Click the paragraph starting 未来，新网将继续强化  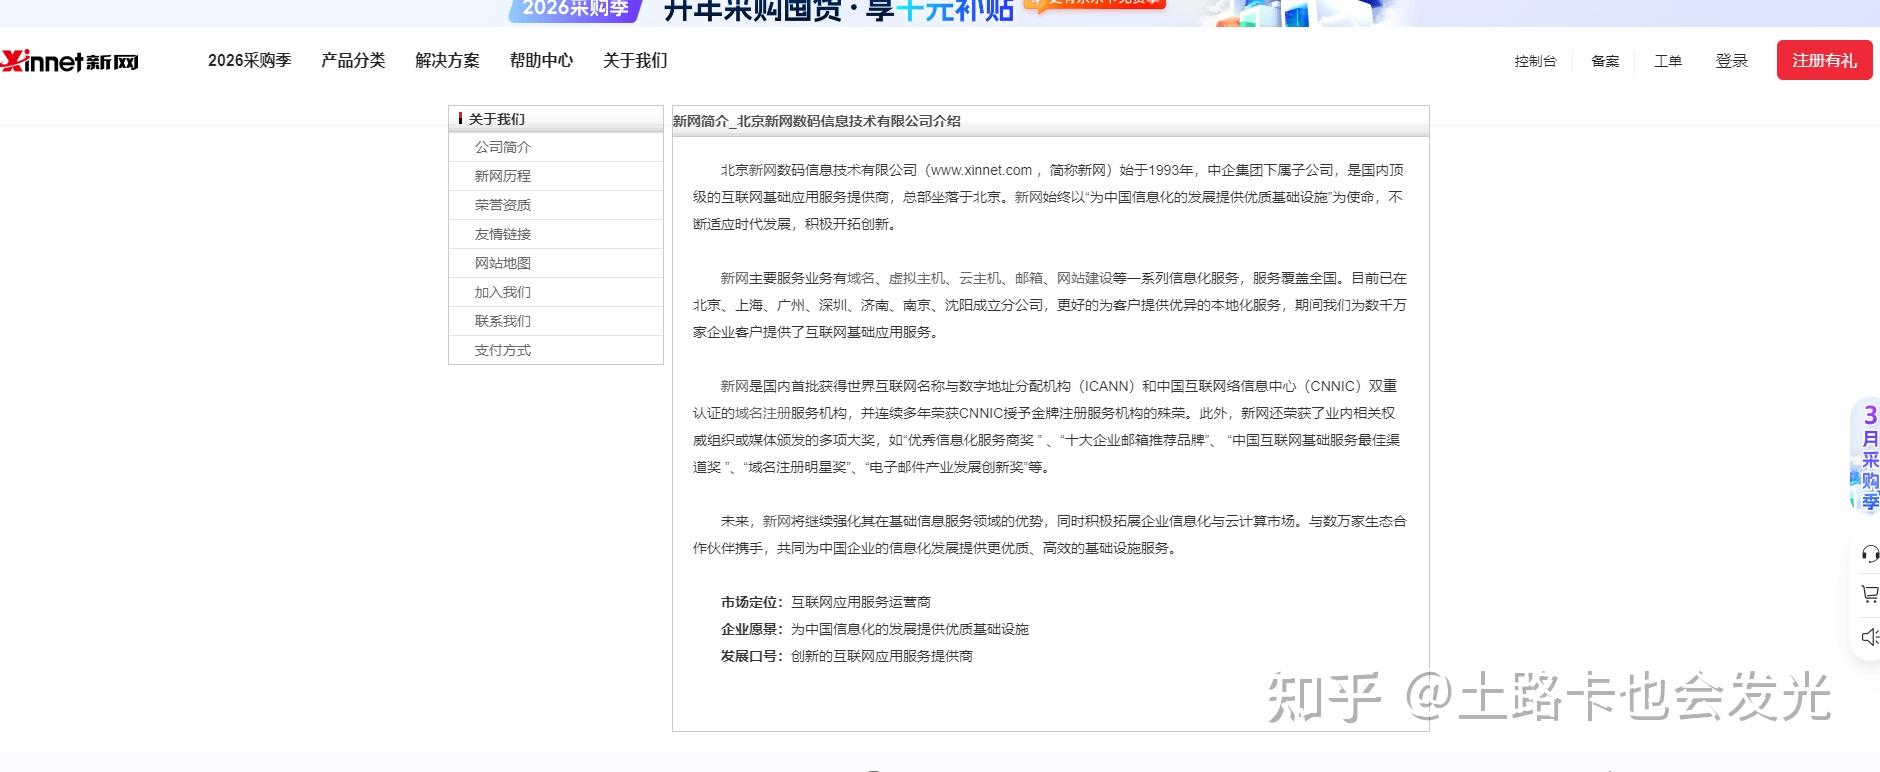1050,534
